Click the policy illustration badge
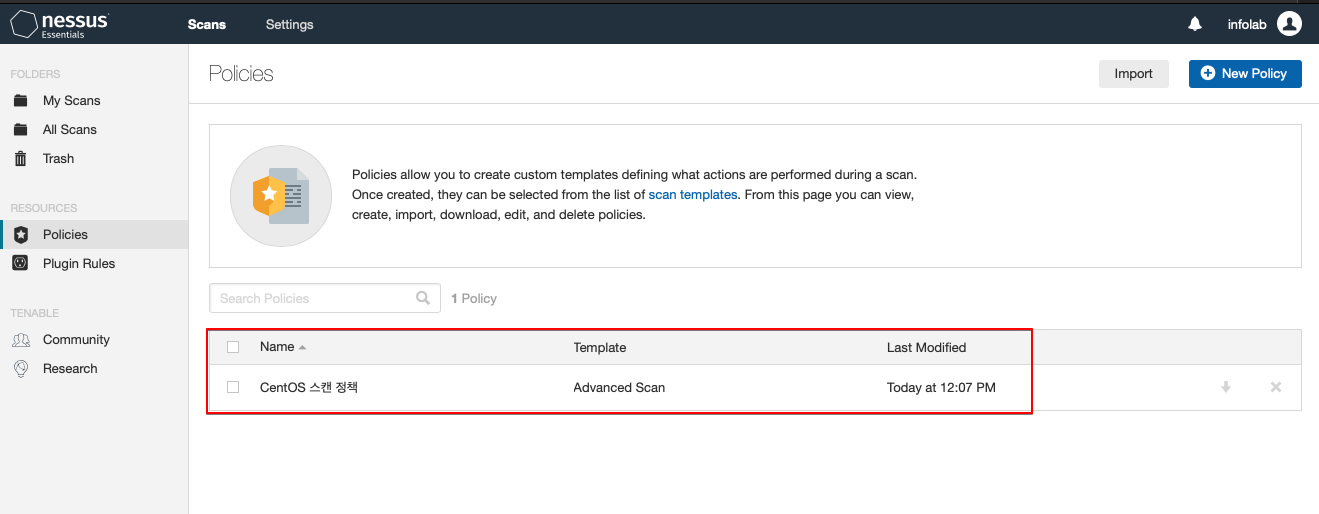Image resolution: width=1319 pixels, height=514 pixels. tap(280, 196)
